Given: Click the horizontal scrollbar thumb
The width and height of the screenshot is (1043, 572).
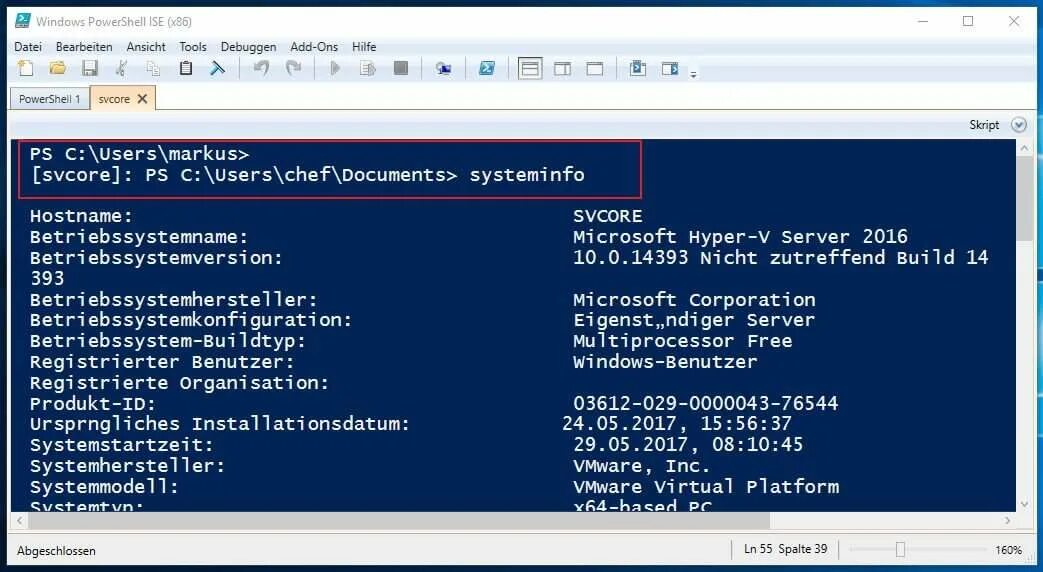Looking at the screenshot, I should (398, 520).
